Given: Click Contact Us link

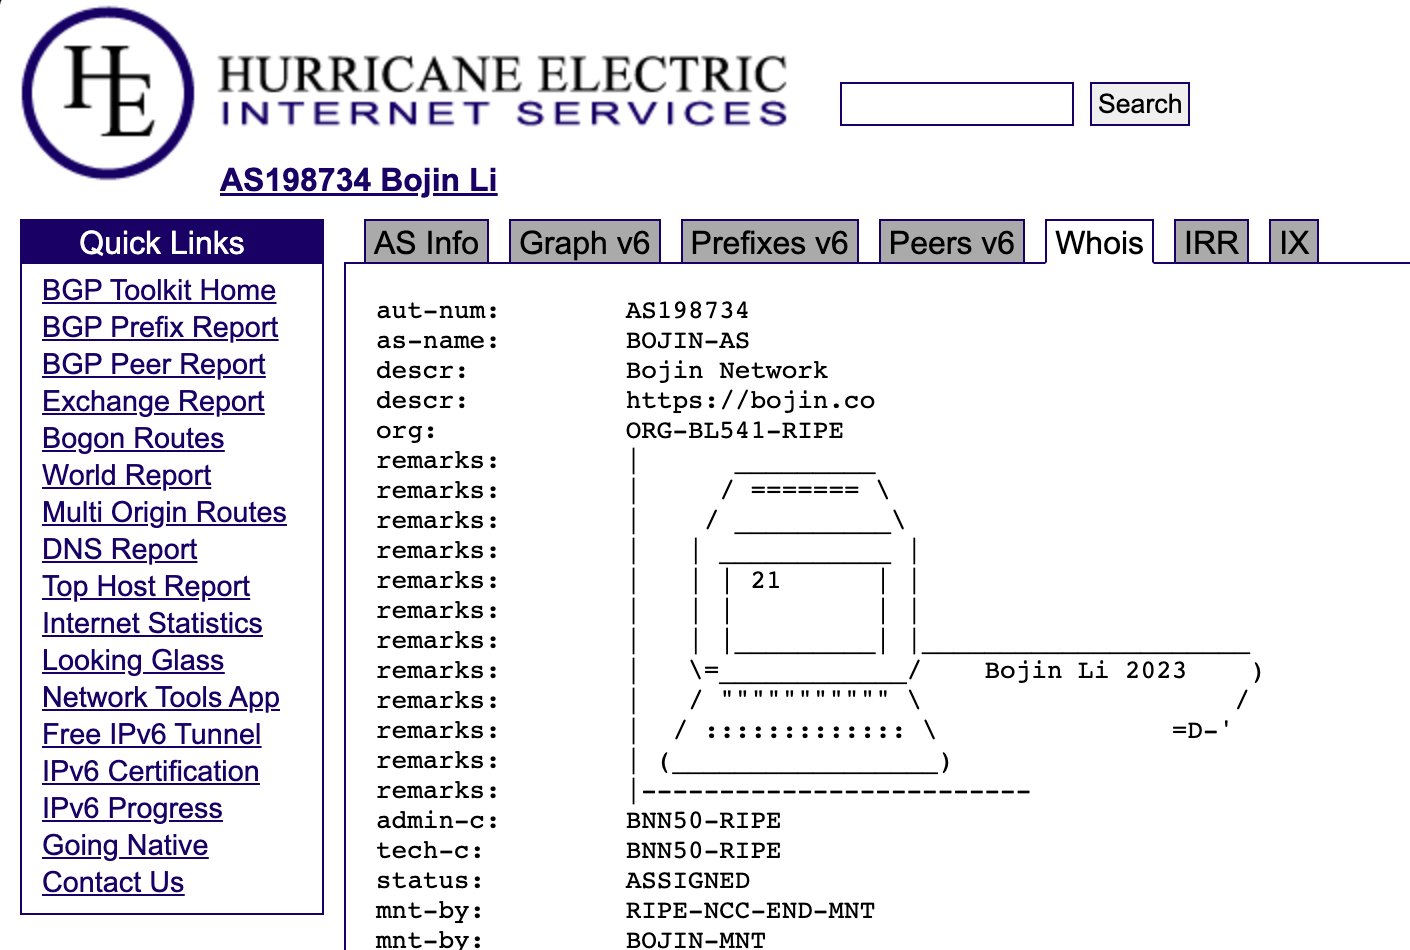Looking at the screenshot, I should click(x=113, y=882).
